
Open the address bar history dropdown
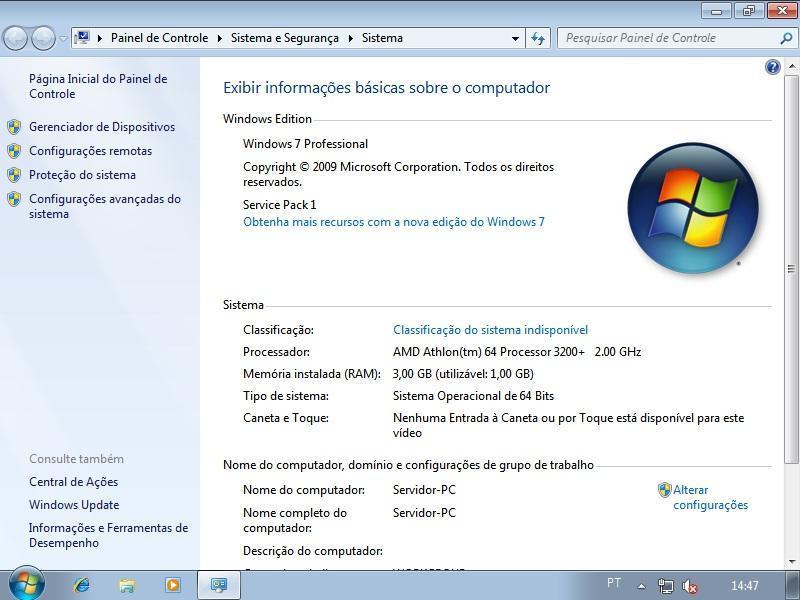tap(515, 38)
